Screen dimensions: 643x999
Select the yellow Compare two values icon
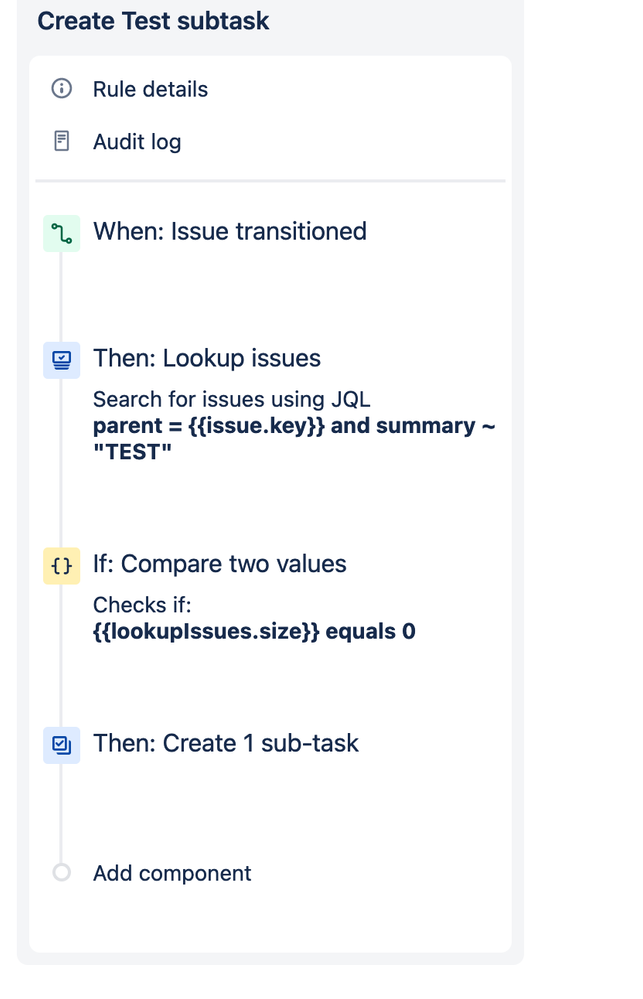pyautogui.click(x=61, y=566)
